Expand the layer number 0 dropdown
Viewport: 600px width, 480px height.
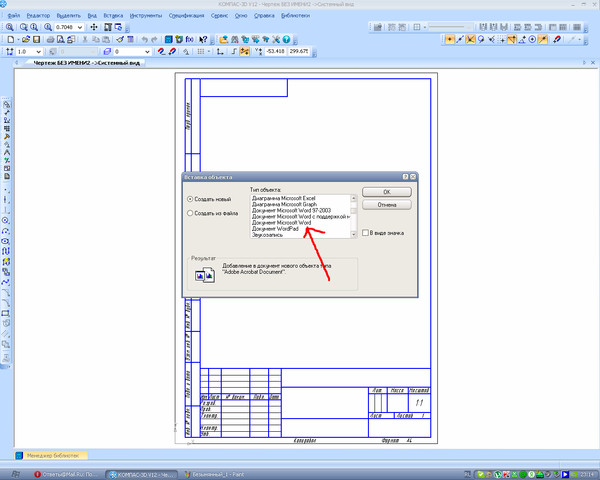tap(147, 52)
